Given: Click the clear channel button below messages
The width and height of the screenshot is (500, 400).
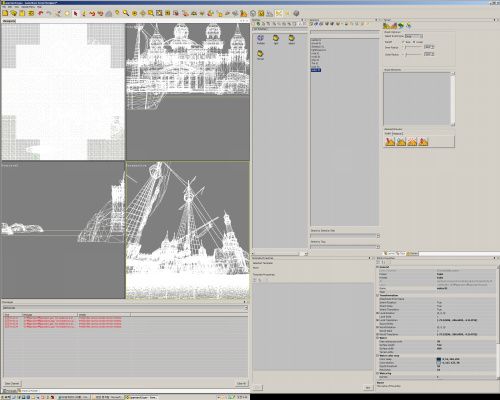Looking at the screenshot, I should (12, 384).
